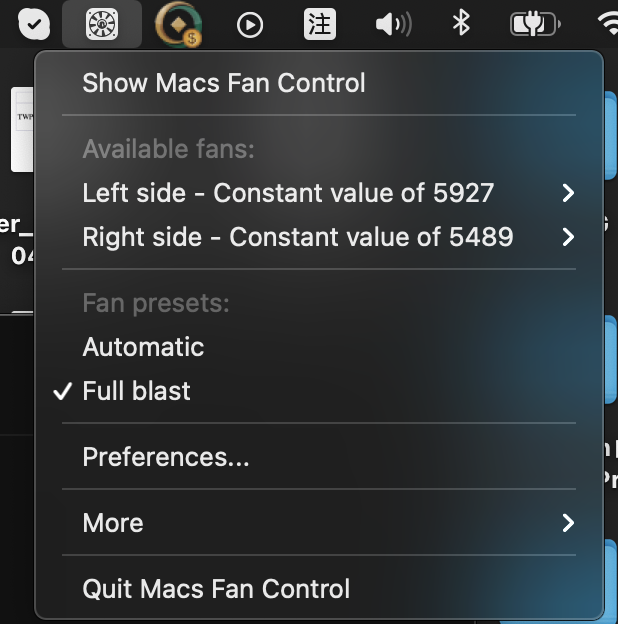Viewport: 618px width, 624px height.
Task: Open the Wi-Fi menu icon
Action: coord(608,24)
